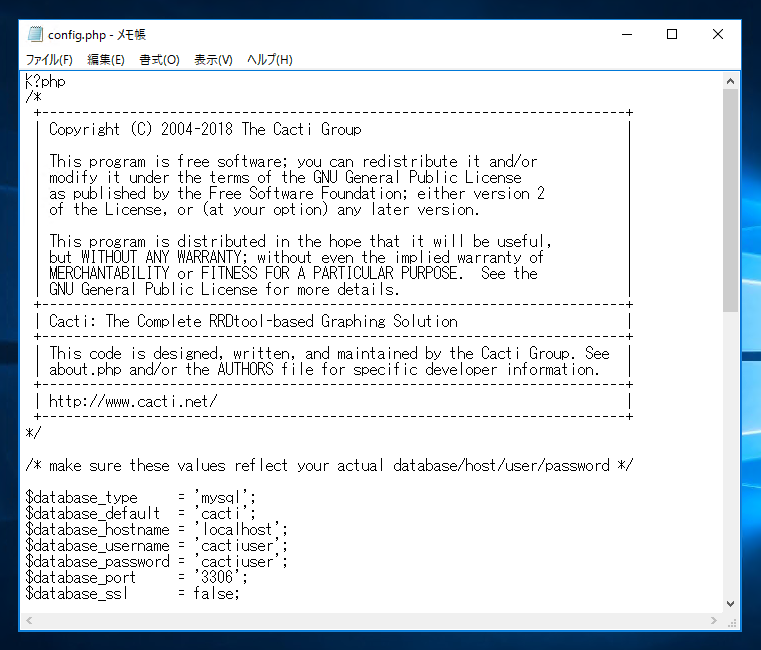The height and width of the screenshot is (650, 761).
Task: Click 'of the License, or (at your option)' line
Action: 264,209
